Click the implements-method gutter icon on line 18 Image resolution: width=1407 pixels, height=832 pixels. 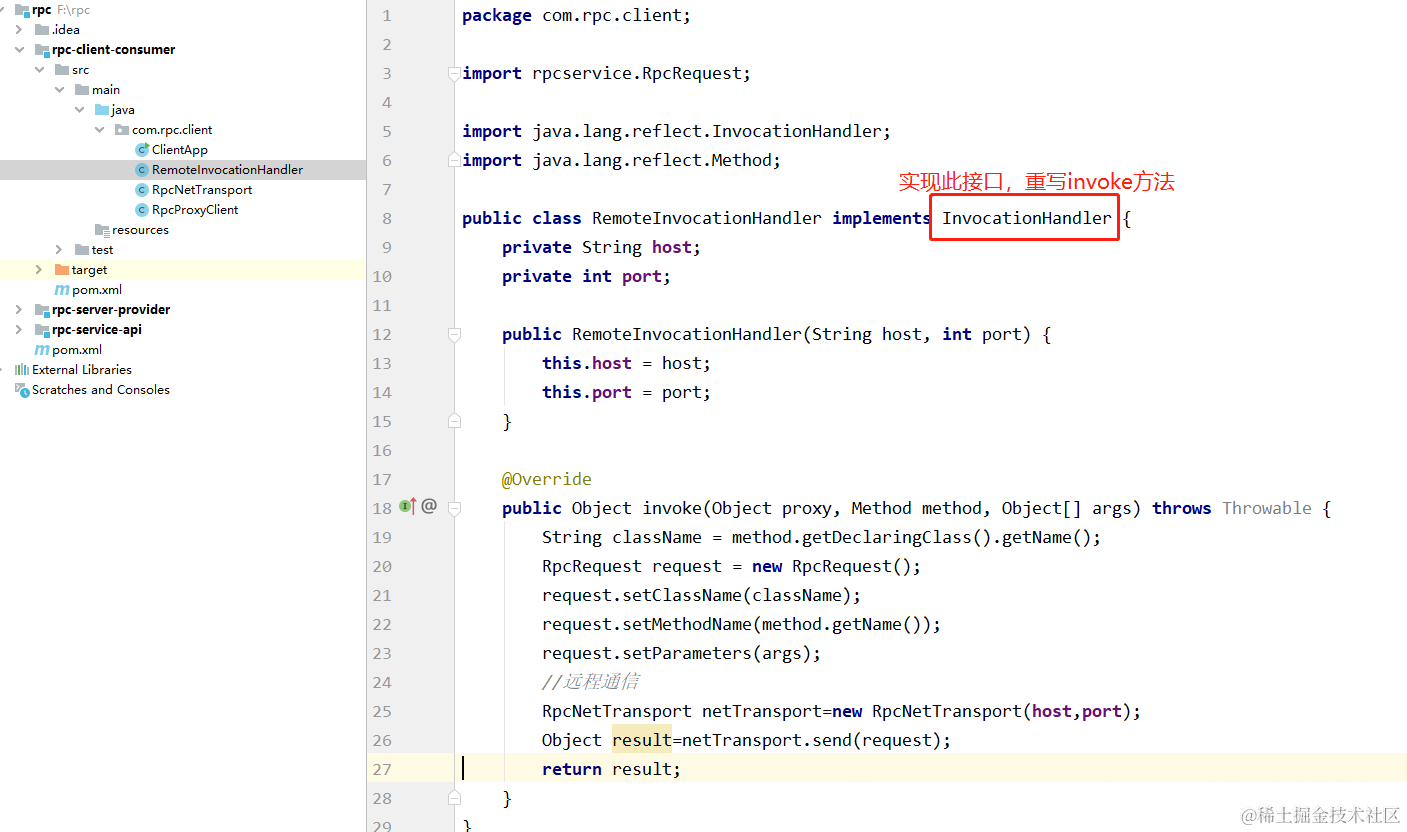click(407, 507)
